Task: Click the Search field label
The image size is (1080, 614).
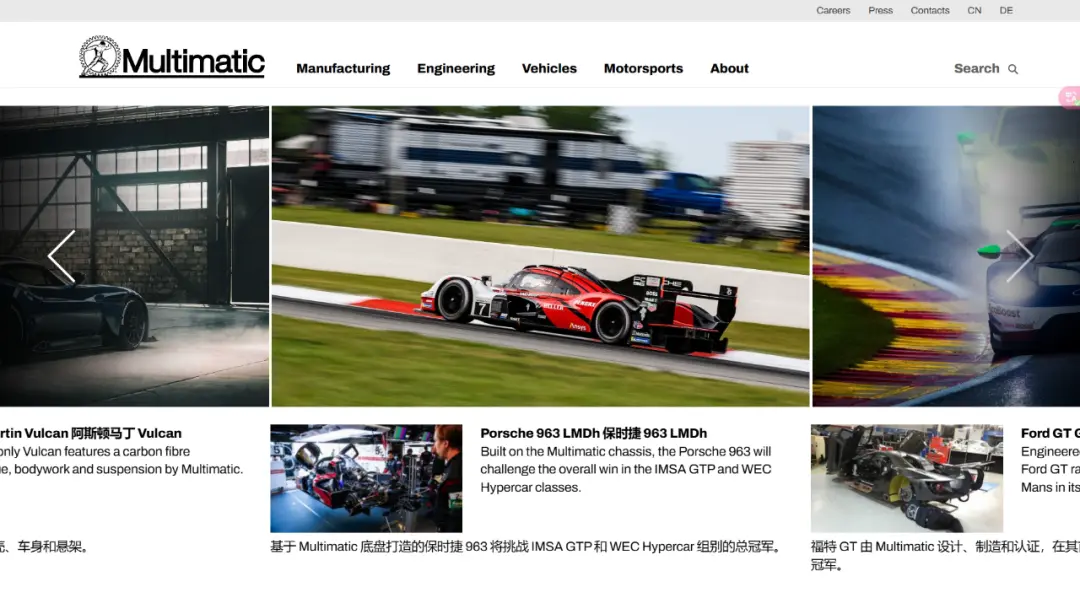Action: coord(977,68)
